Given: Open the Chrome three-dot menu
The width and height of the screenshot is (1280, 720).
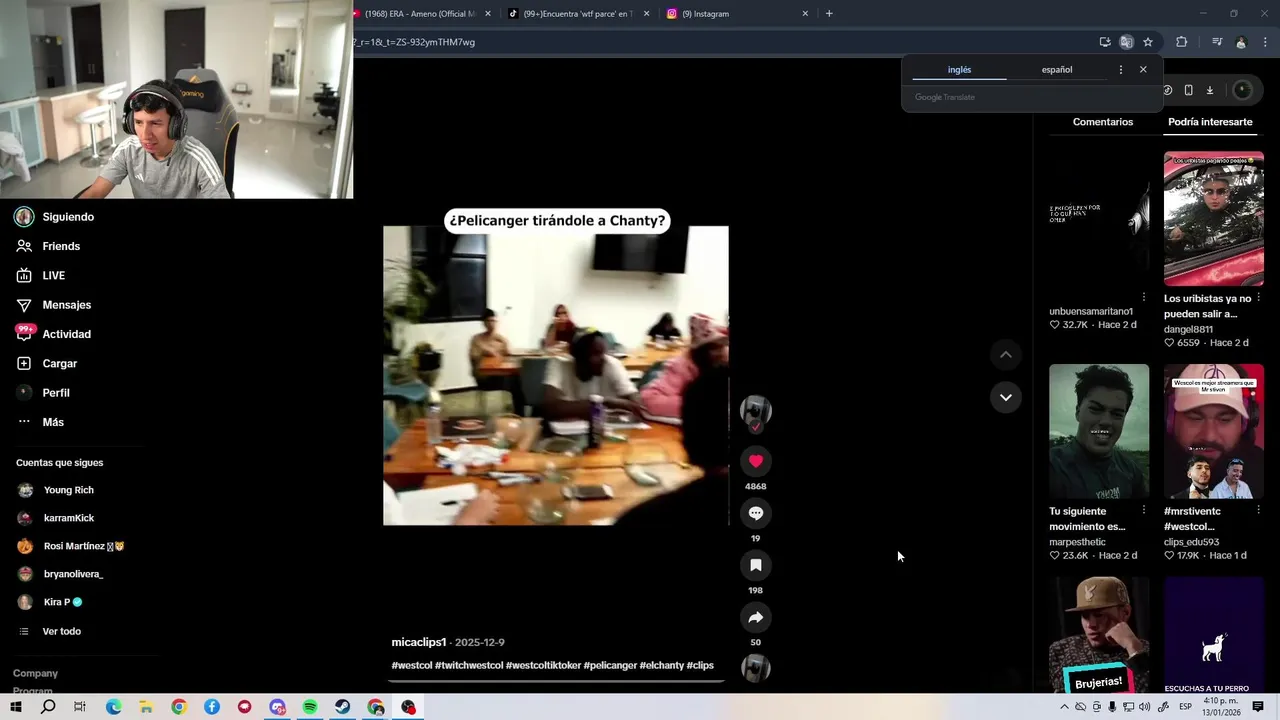Looking at the screenshot, I should point(1266,42).
